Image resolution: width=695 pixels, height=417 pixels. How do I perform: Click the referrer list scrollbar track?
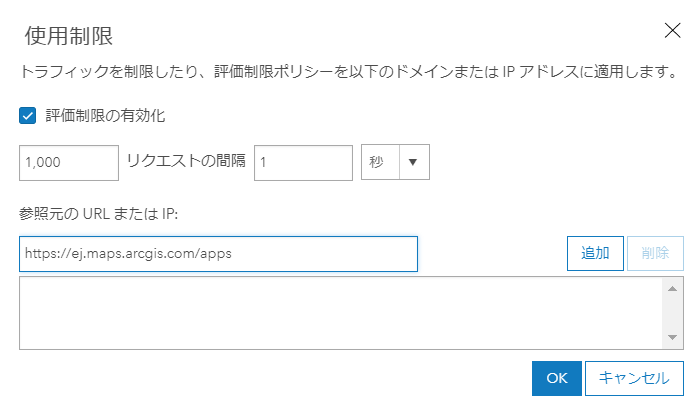point(674,313)
